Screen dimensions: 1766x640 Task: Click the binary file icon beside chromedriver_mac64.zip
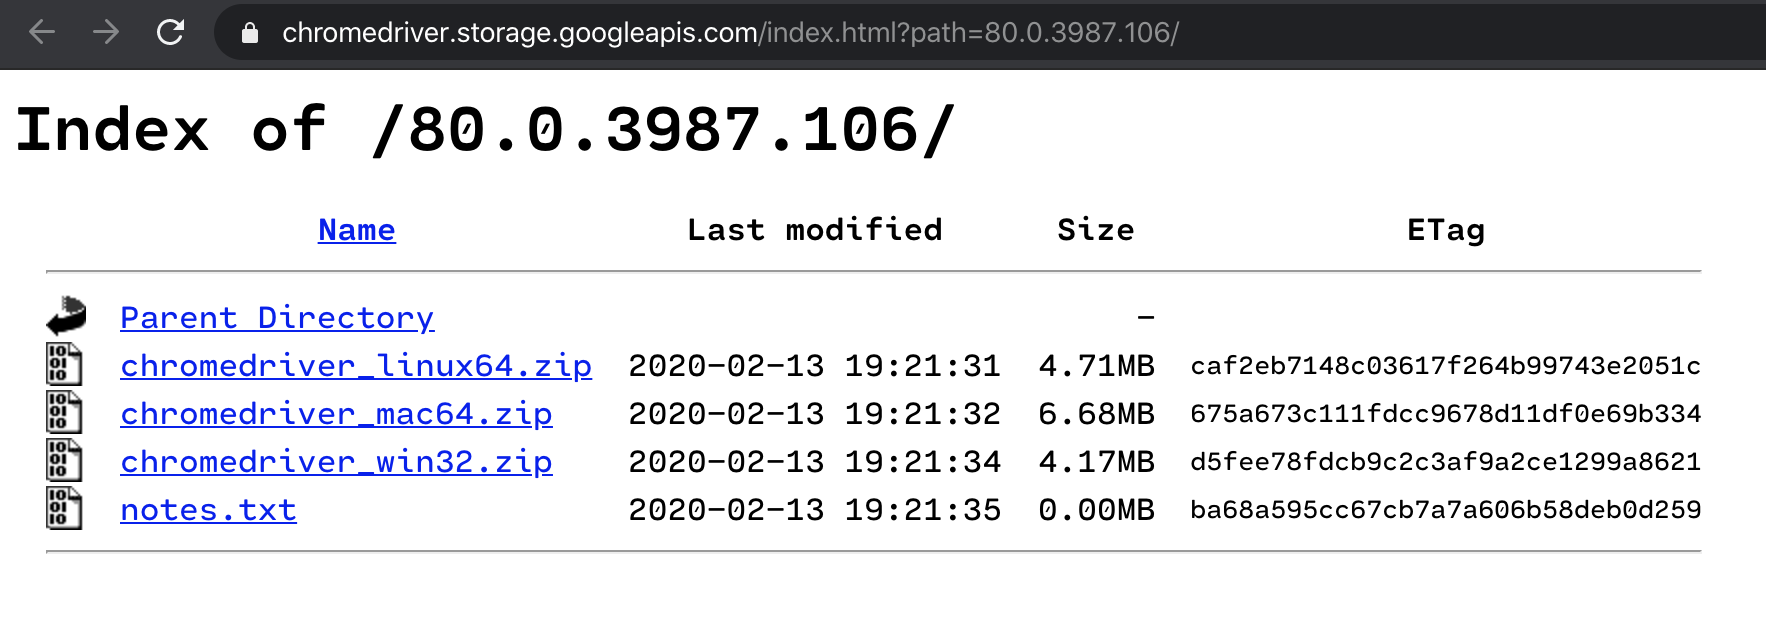[x=64, y=412]
